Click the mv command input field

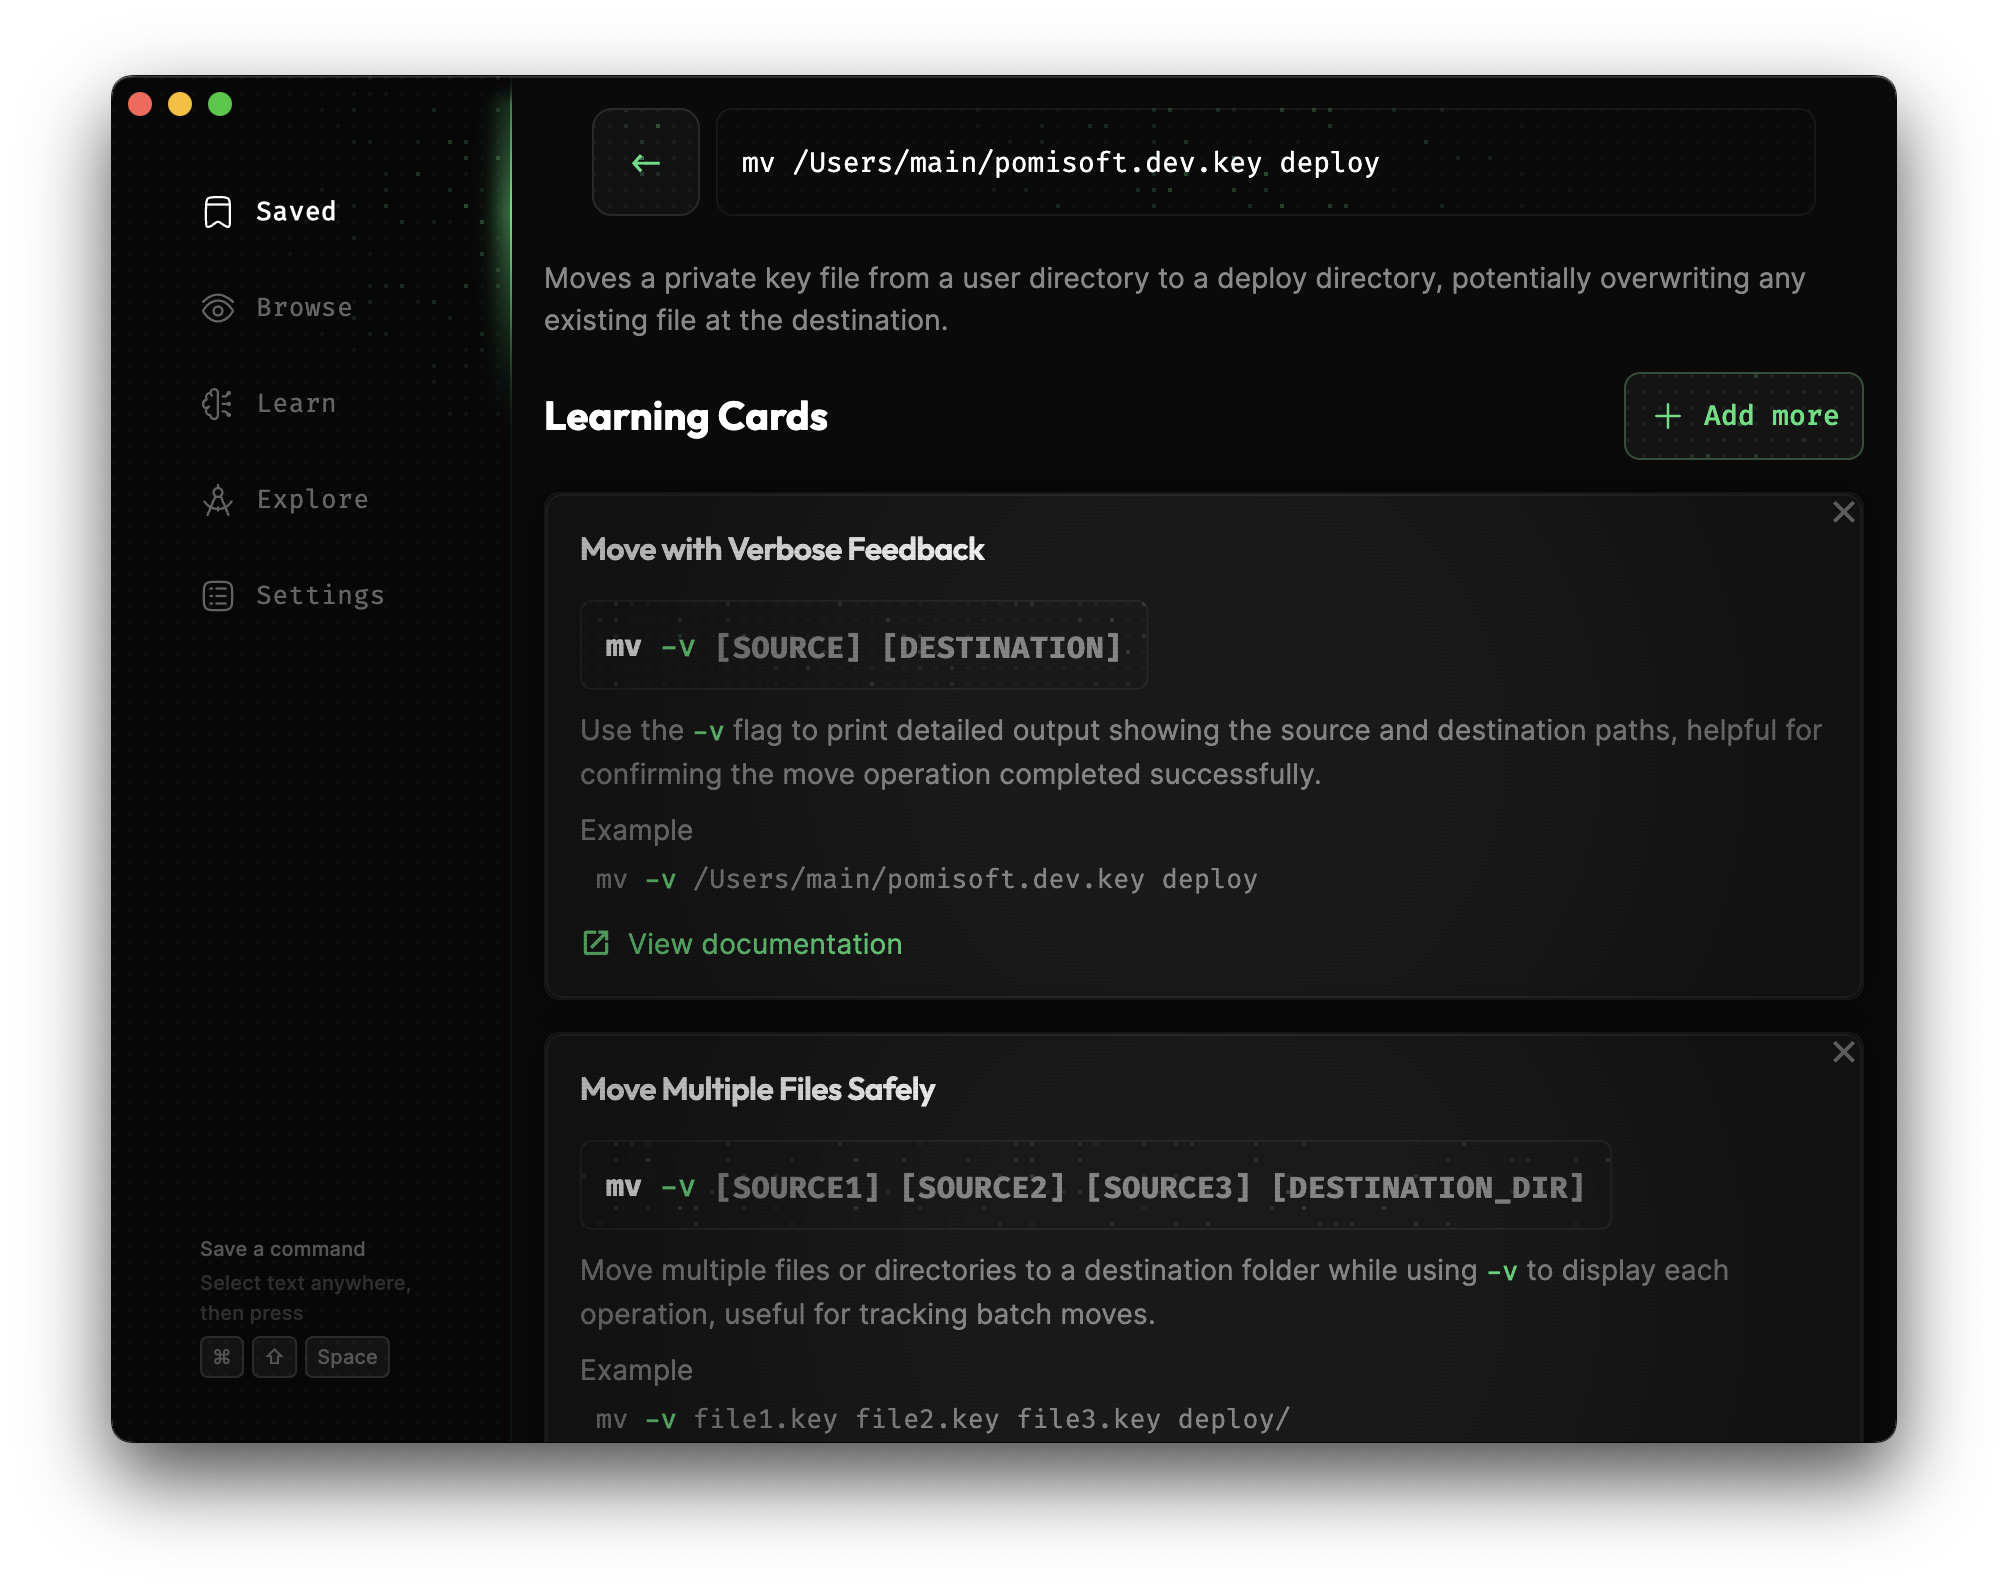1265,162
